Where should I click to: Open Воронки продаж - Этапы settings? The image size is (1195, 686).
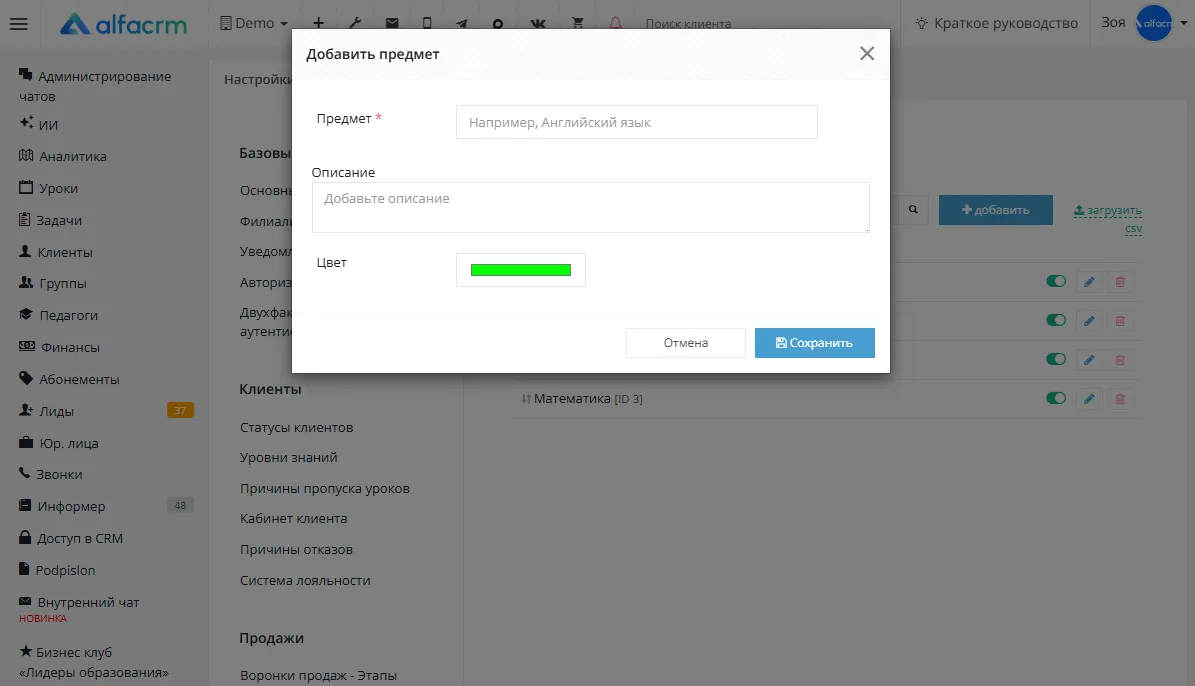(x=319, y=675)
